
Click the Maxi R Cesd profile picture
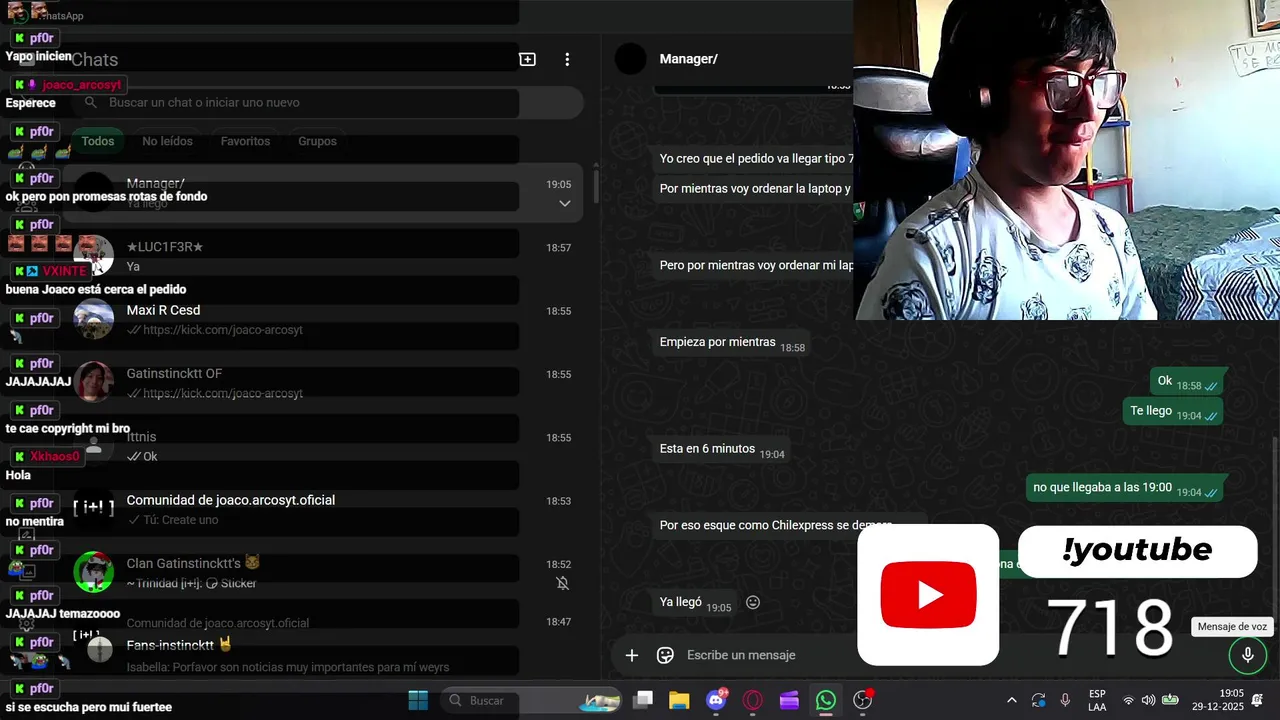coord(94,319)
